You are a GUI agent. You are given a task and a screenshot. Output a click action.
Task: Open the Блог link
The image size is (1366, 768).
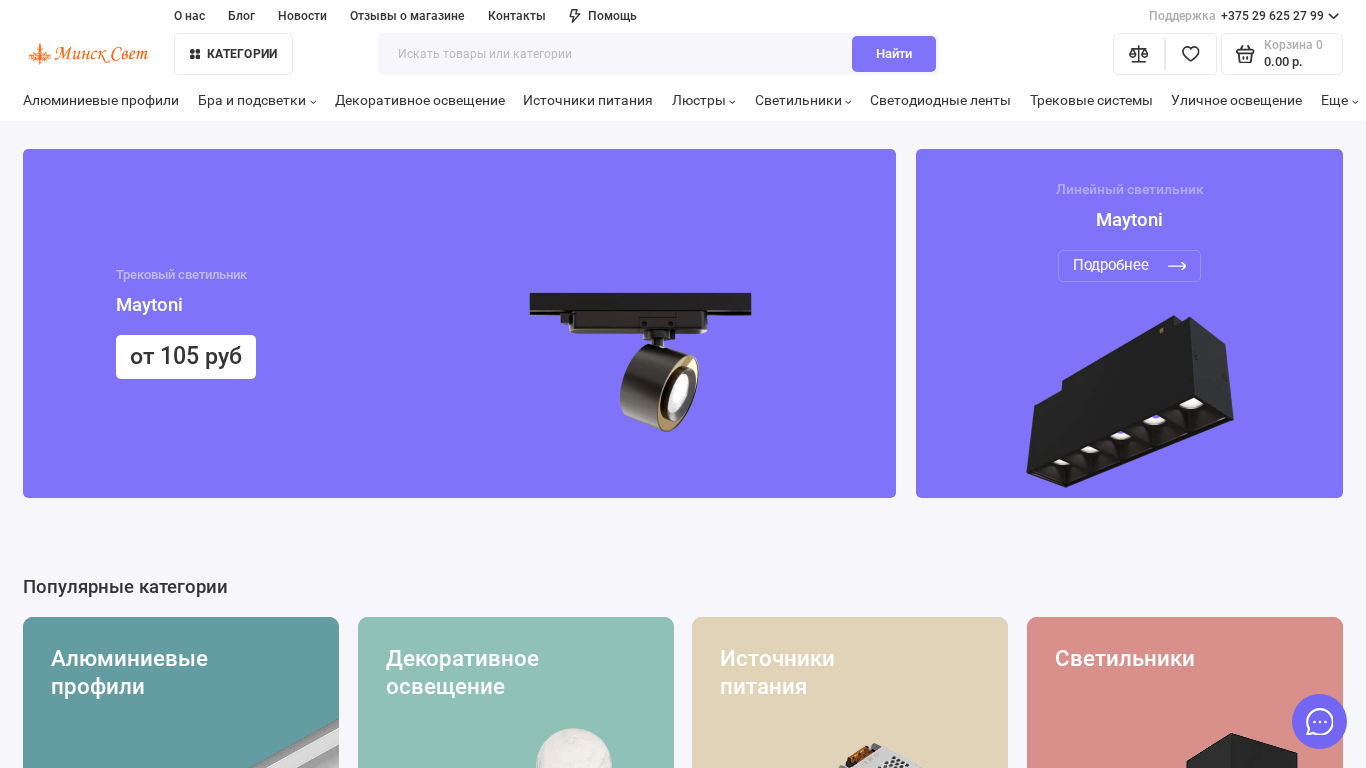coord(241,16)
